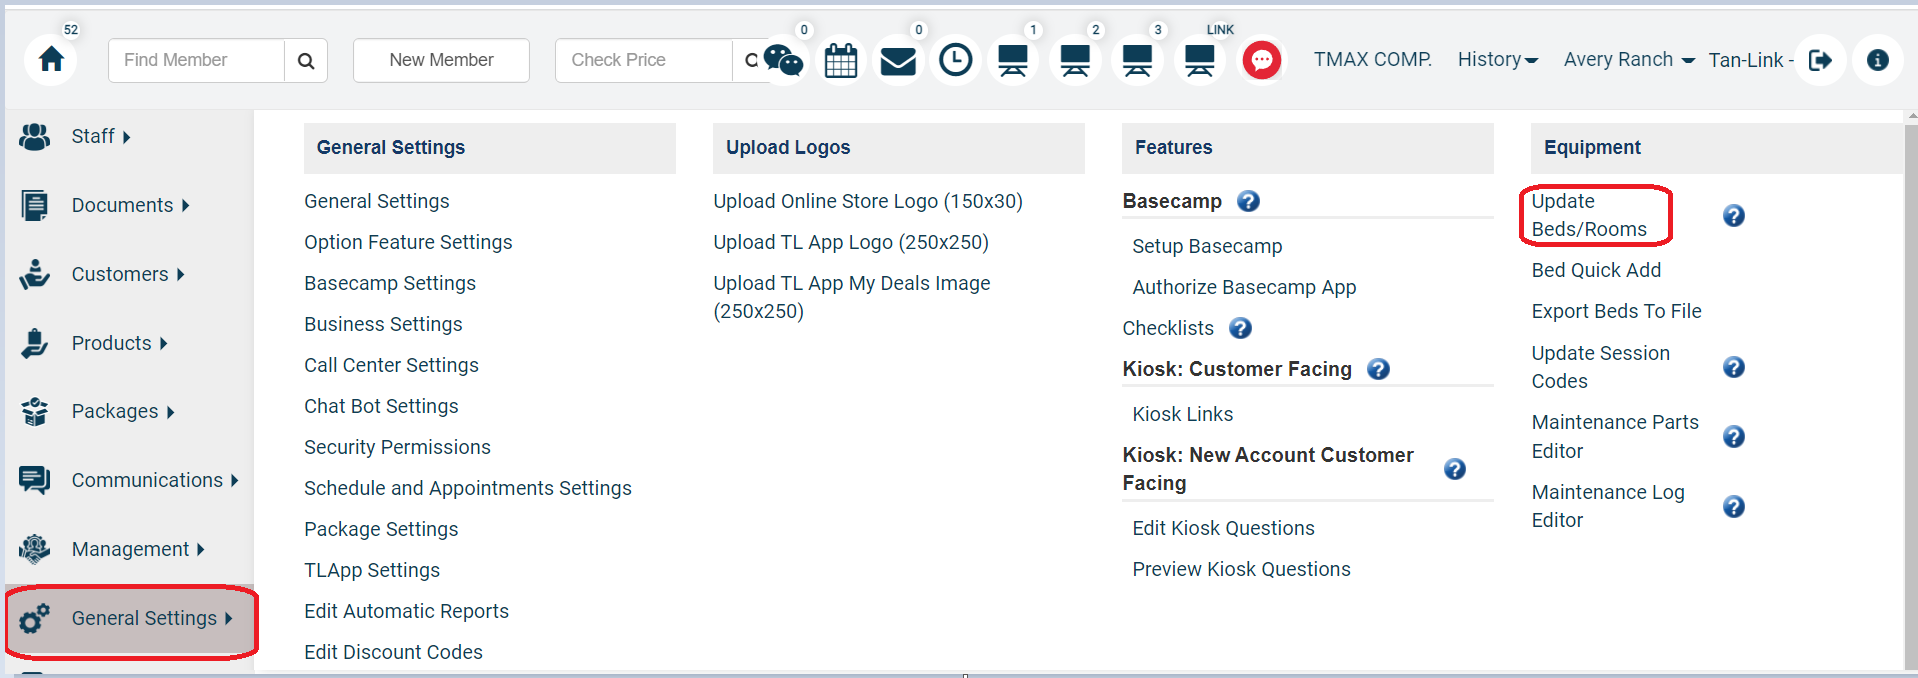The width and height of the screenshot is (1918, 678).
Task: Open help icon beside Update Beds/Rooms
Action: tap(1734, 216)
